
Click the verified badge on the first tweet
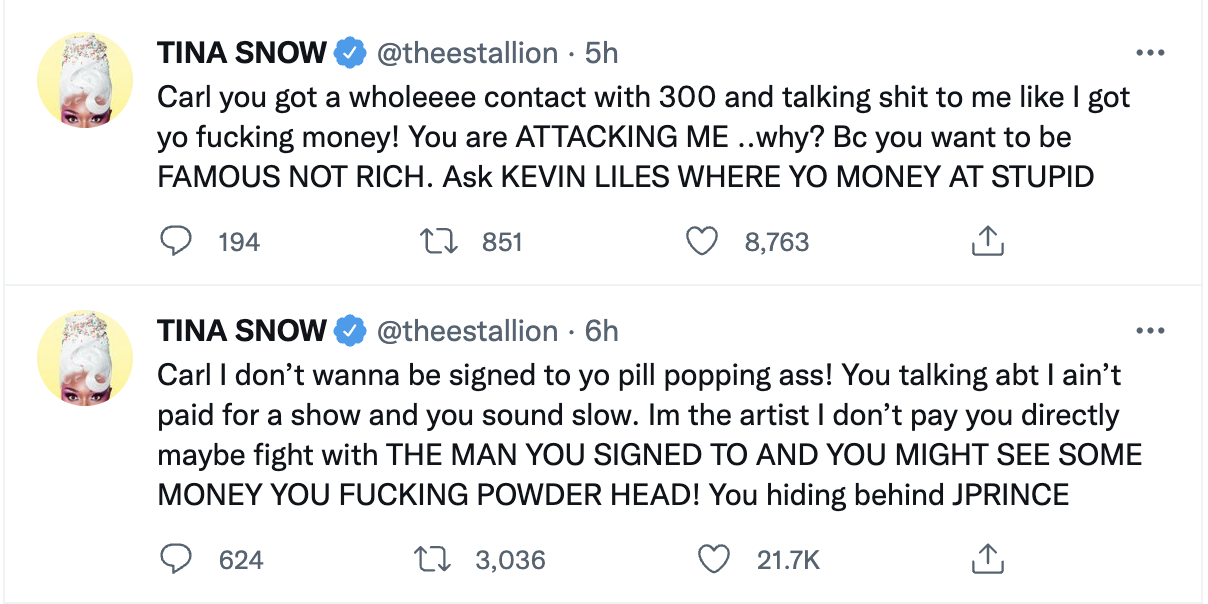click(x=350, y=53)
